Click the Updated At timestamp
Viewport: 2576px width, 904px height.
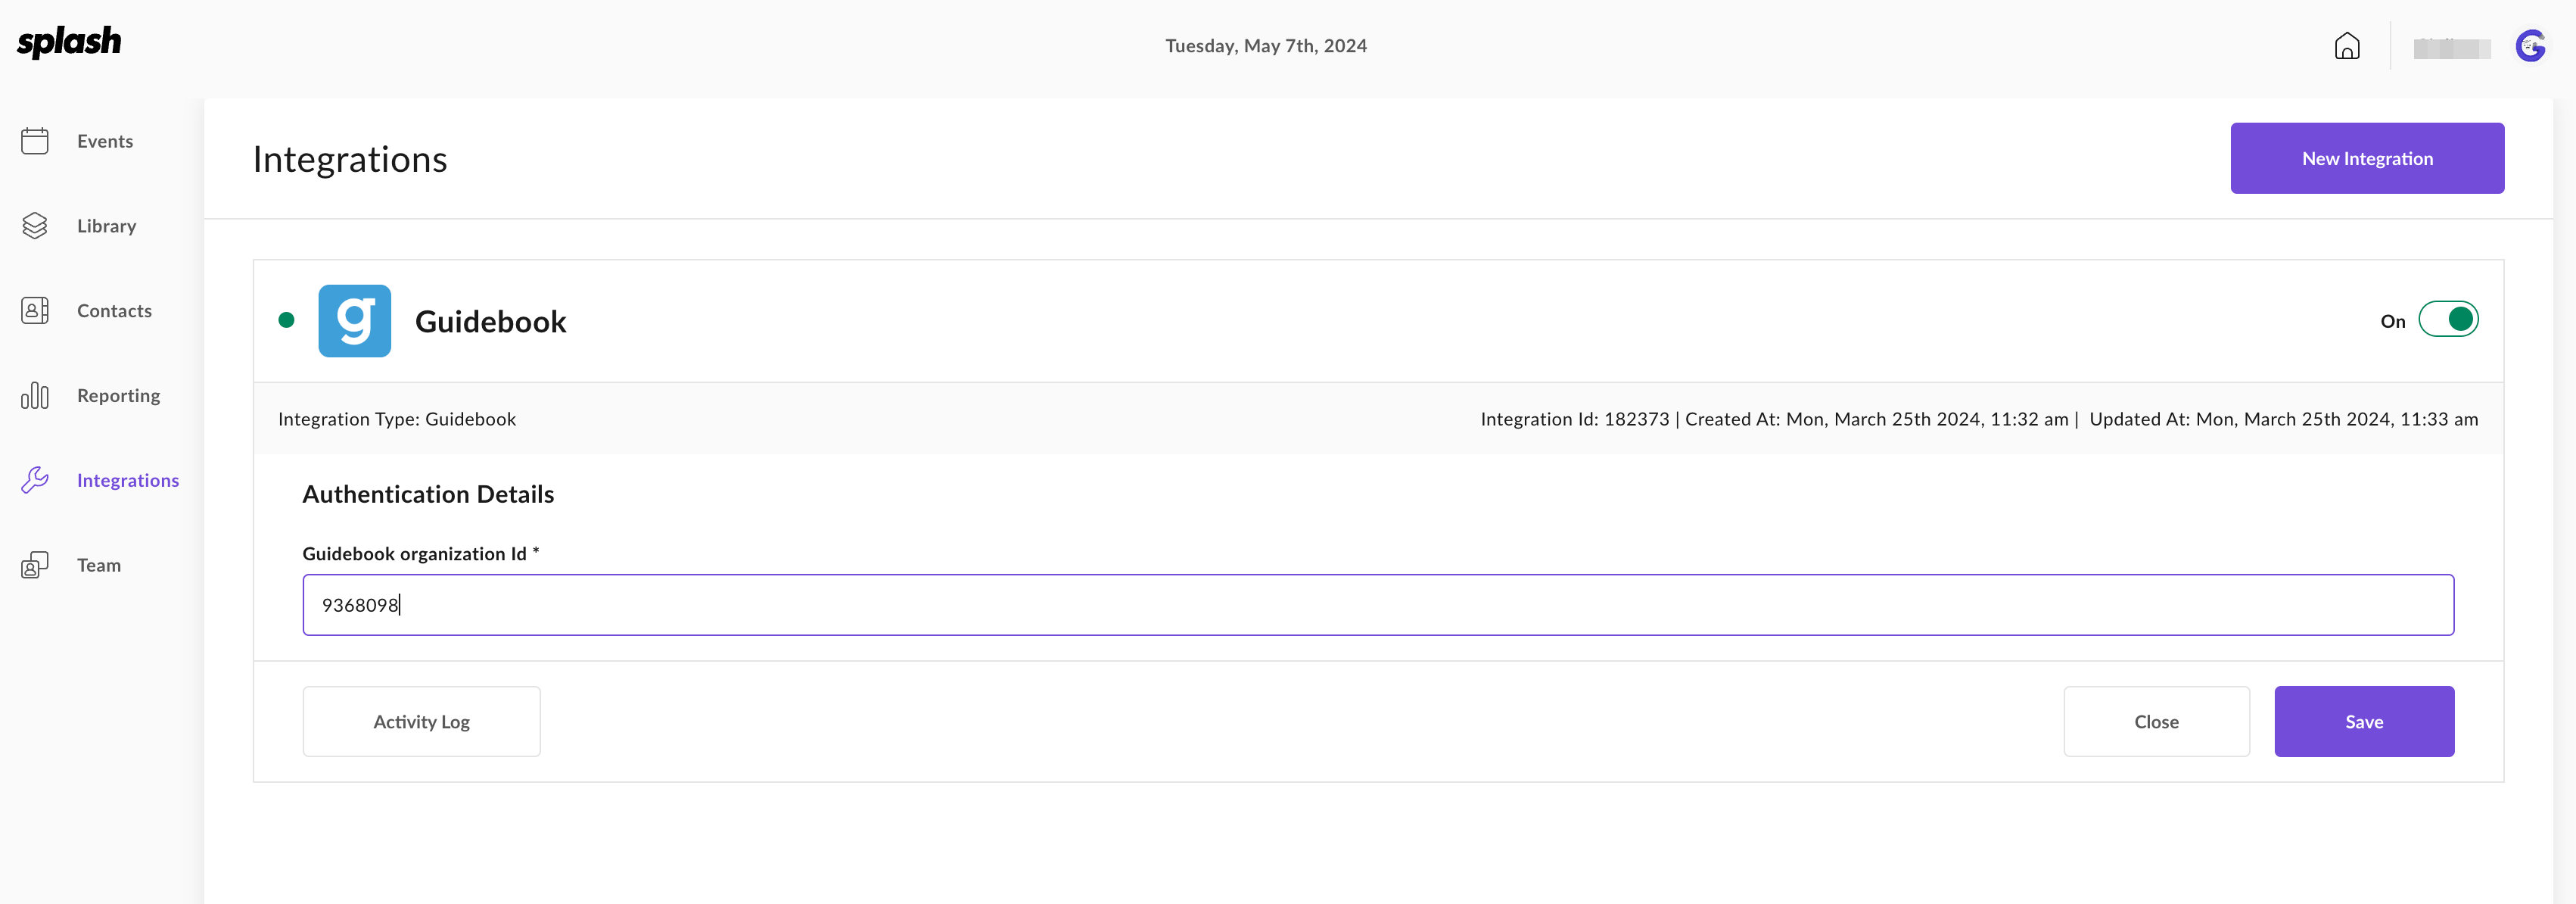[x=2283, y=419]
